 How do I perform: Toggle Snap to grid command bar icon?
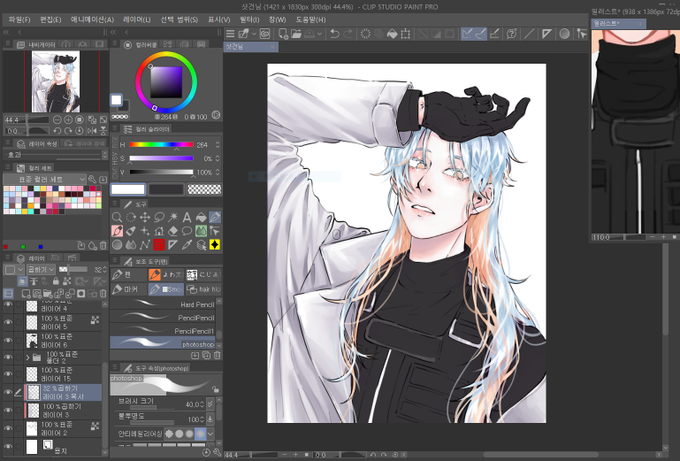pyautogui.click(x=494, y=33)
